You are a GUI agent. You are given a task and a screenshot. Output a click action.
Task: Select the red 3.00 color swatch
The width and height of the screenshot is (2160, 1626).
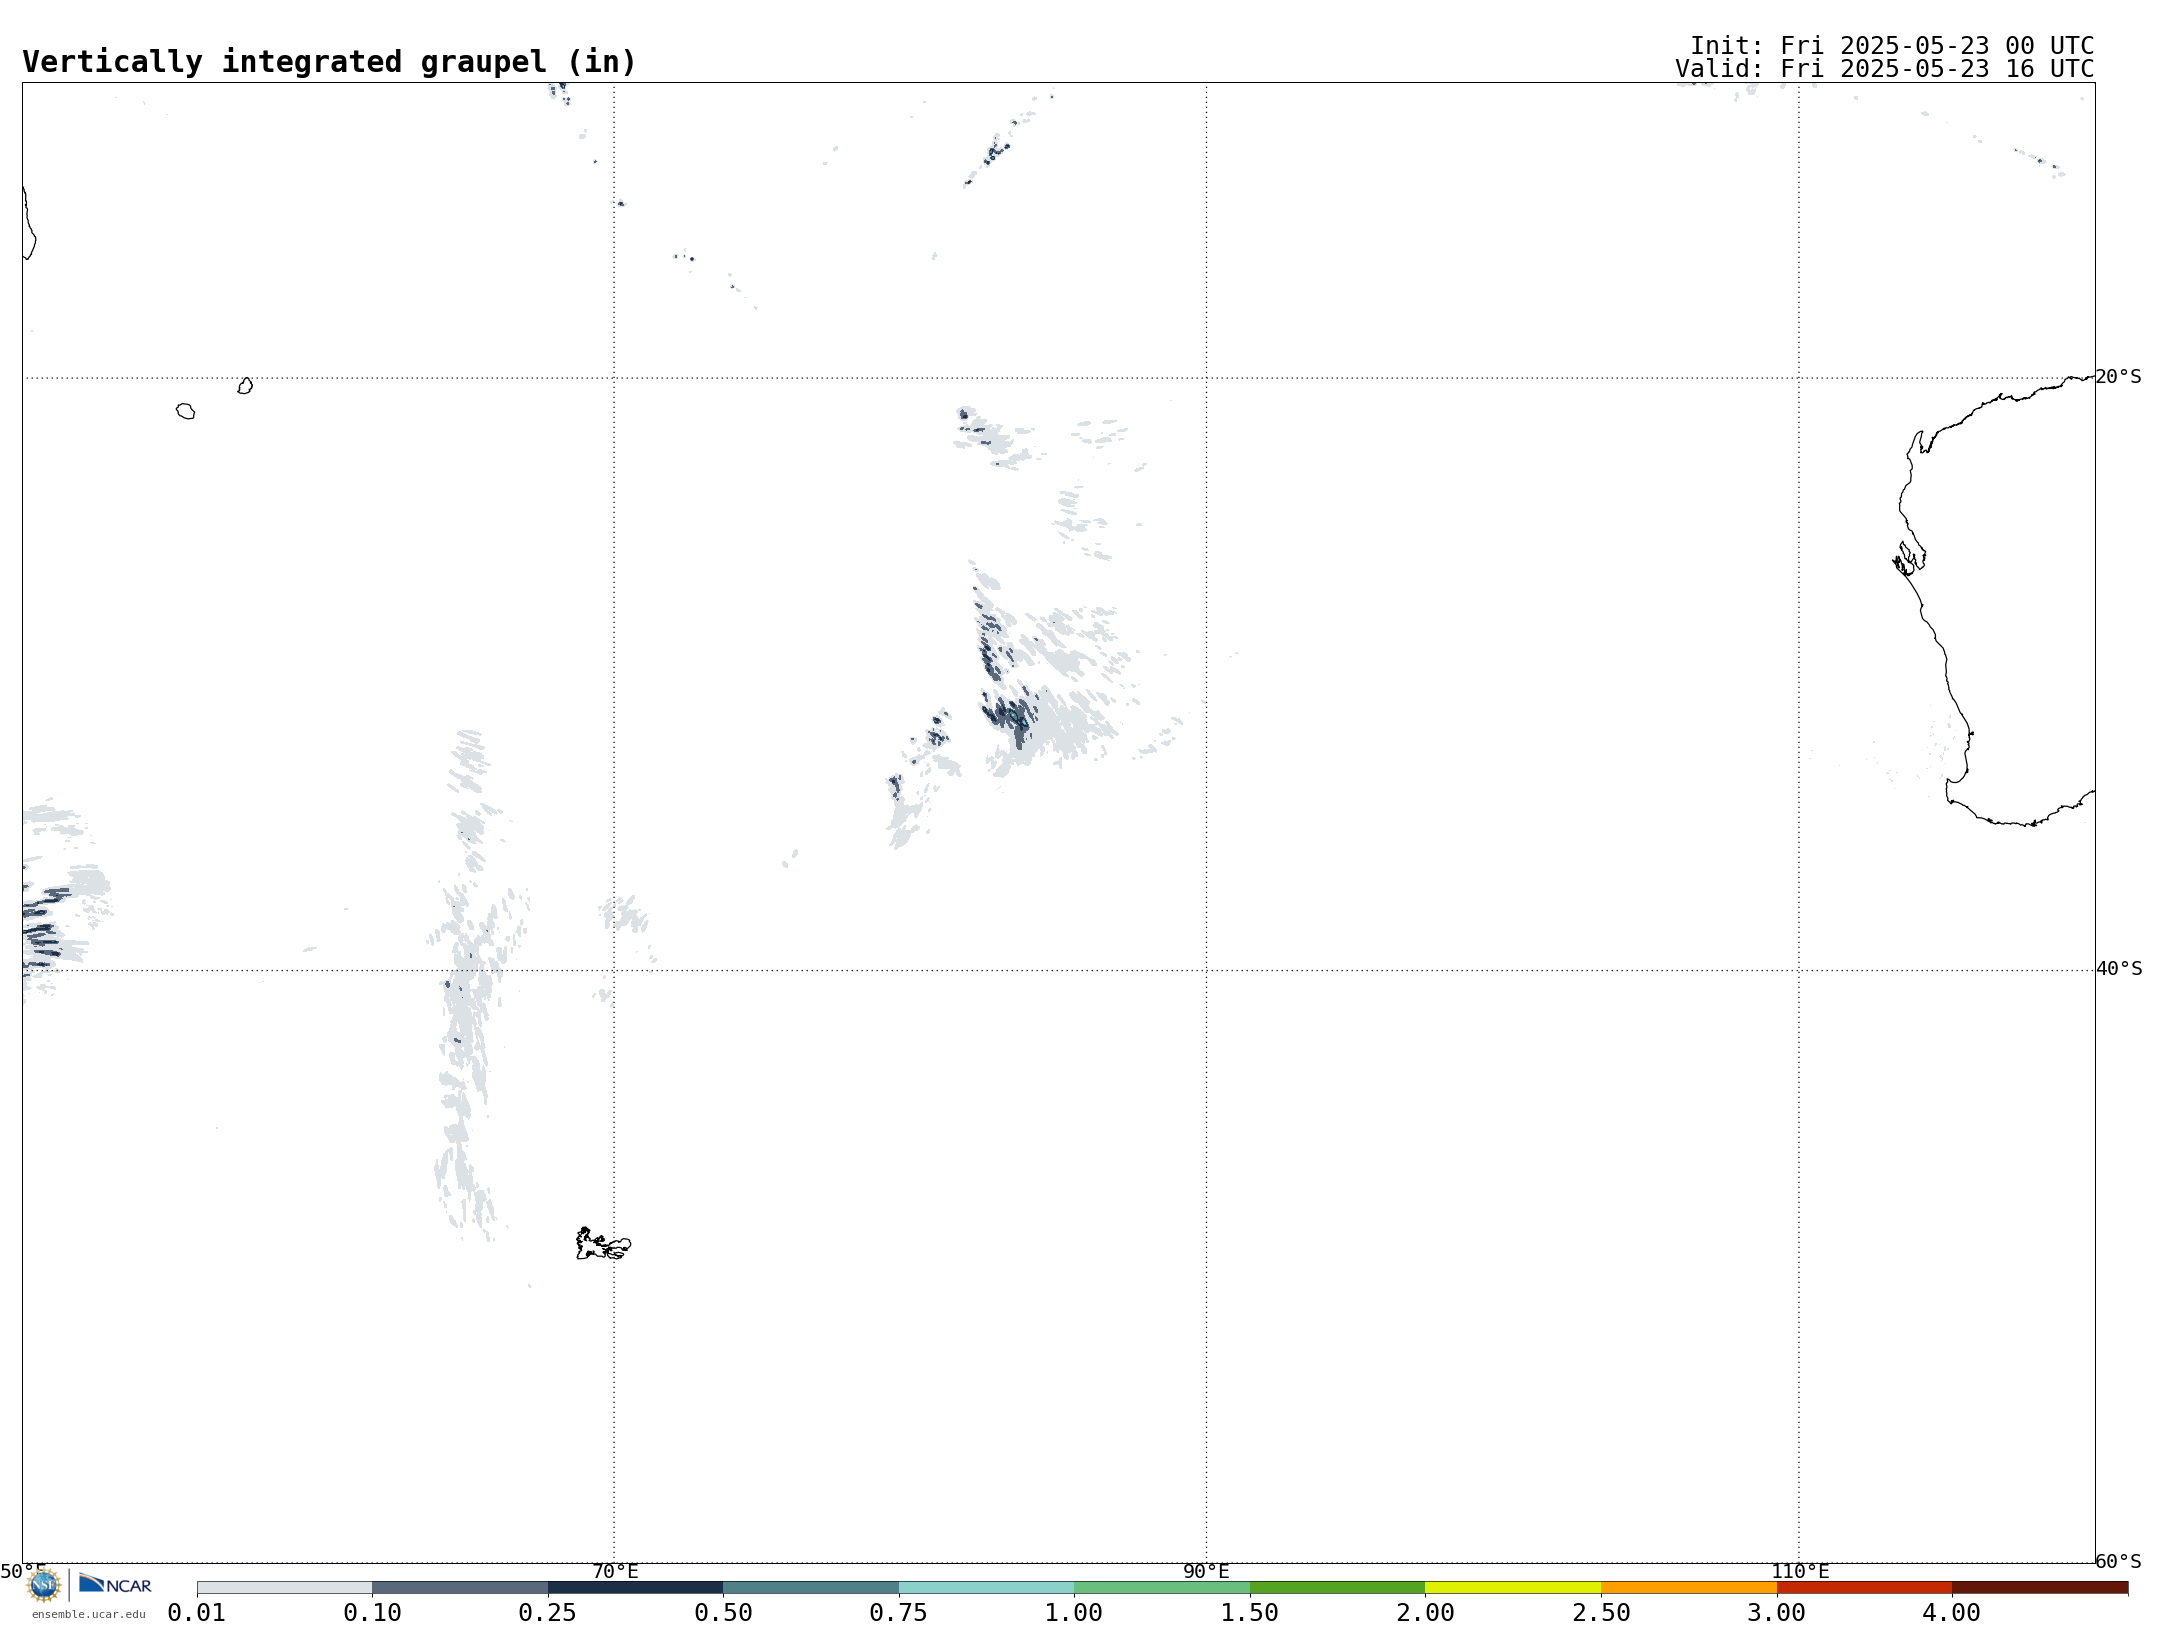click(x=1864, y=1588)
